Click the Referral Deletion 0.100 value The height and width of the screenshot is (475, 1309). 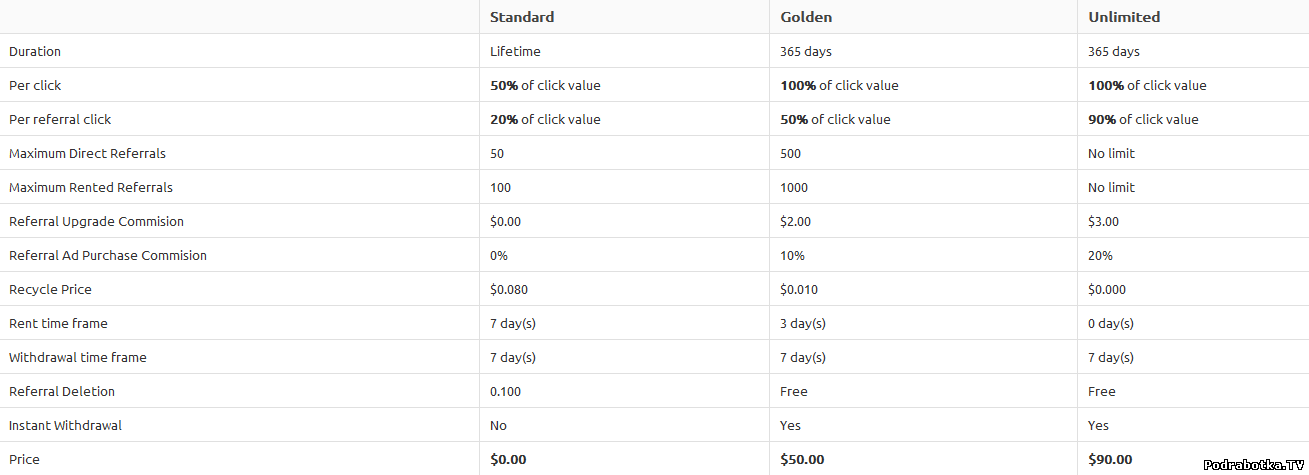(505, 391)
